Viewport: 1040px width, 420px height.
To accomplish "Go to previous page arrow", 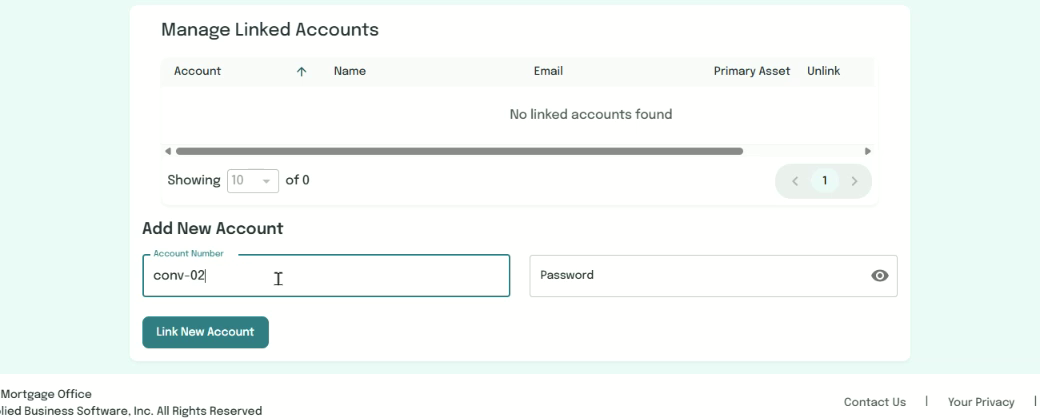I will click(x=796, y=181).
